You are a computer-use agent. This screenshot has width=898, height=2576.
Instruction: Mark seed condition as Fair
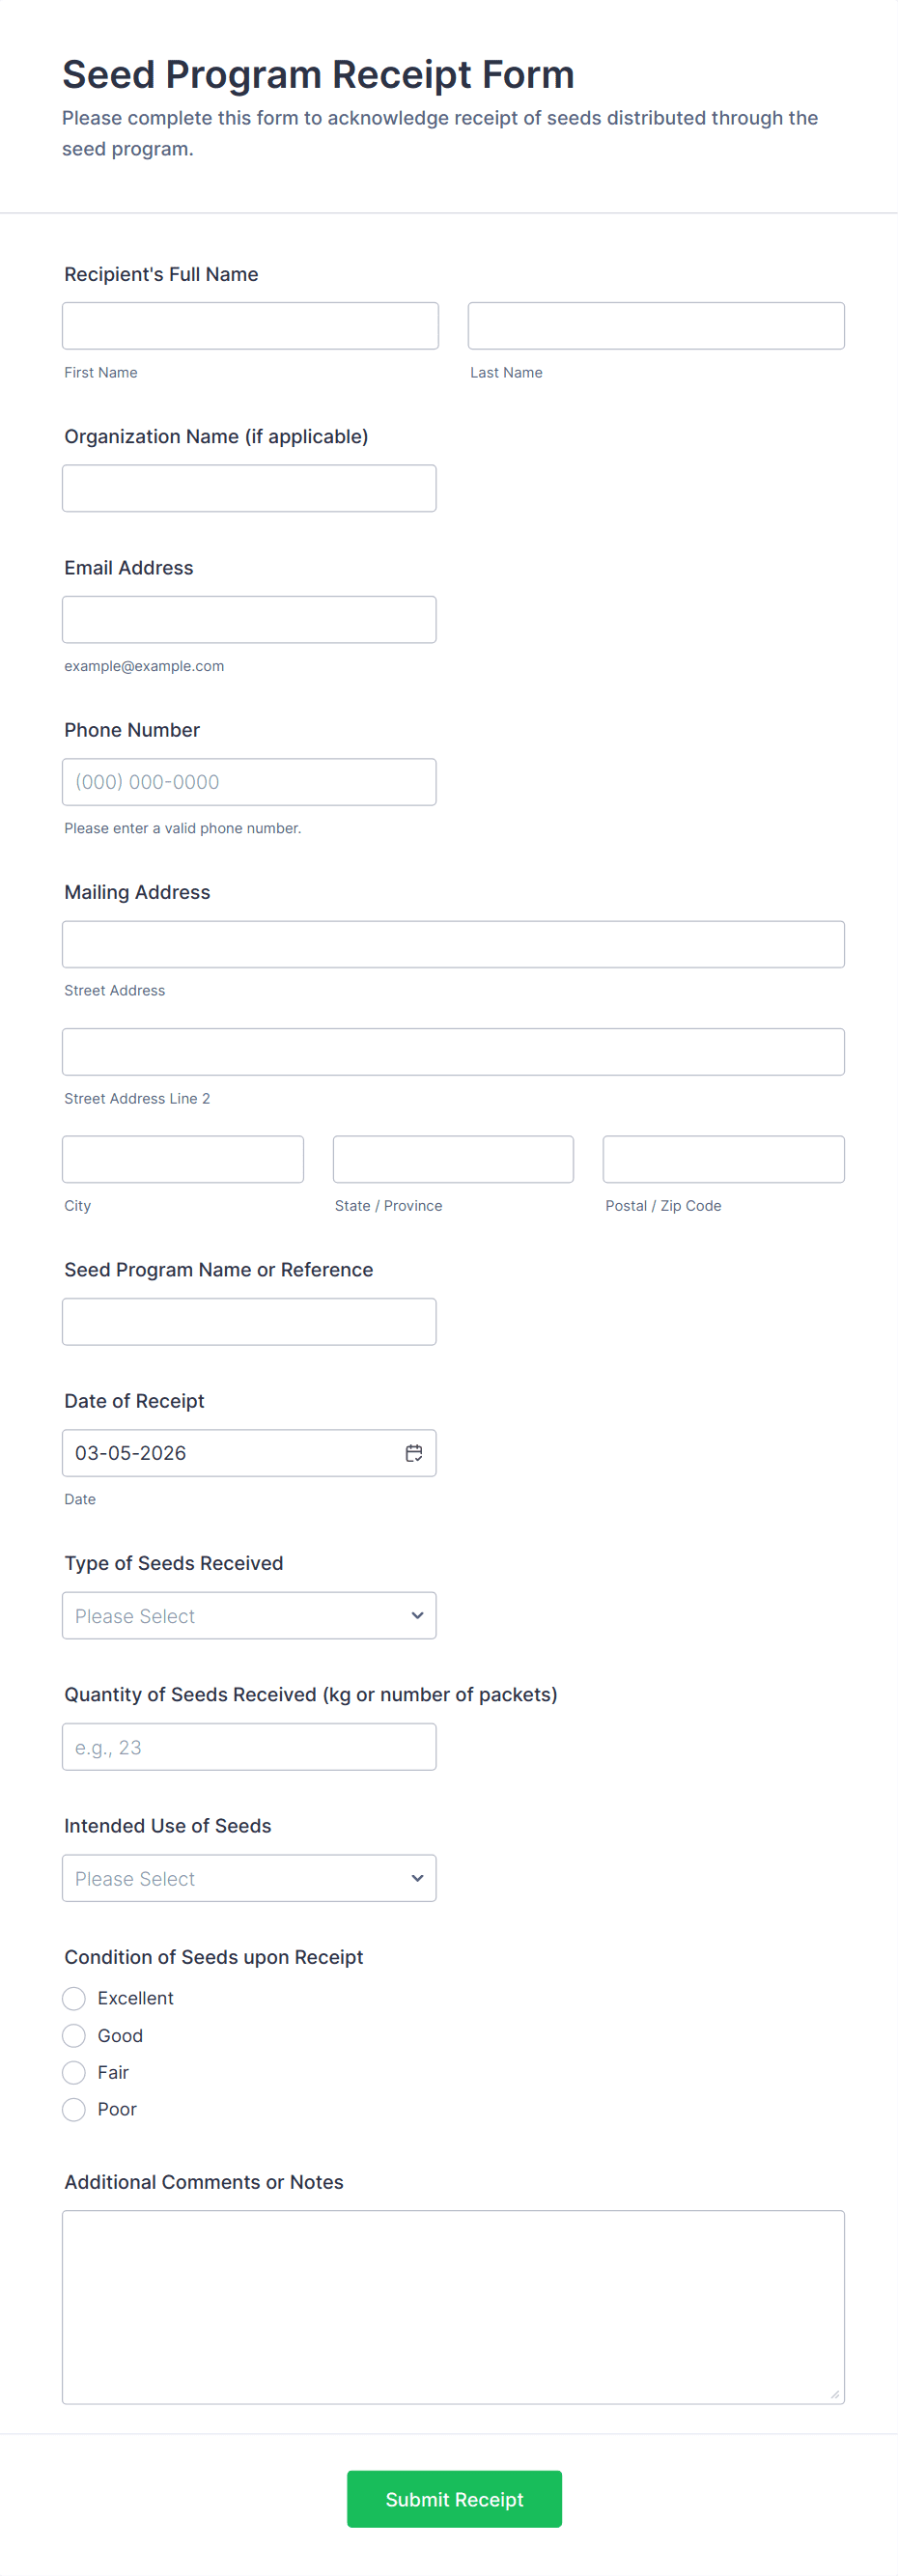(x=74, y=2072)
